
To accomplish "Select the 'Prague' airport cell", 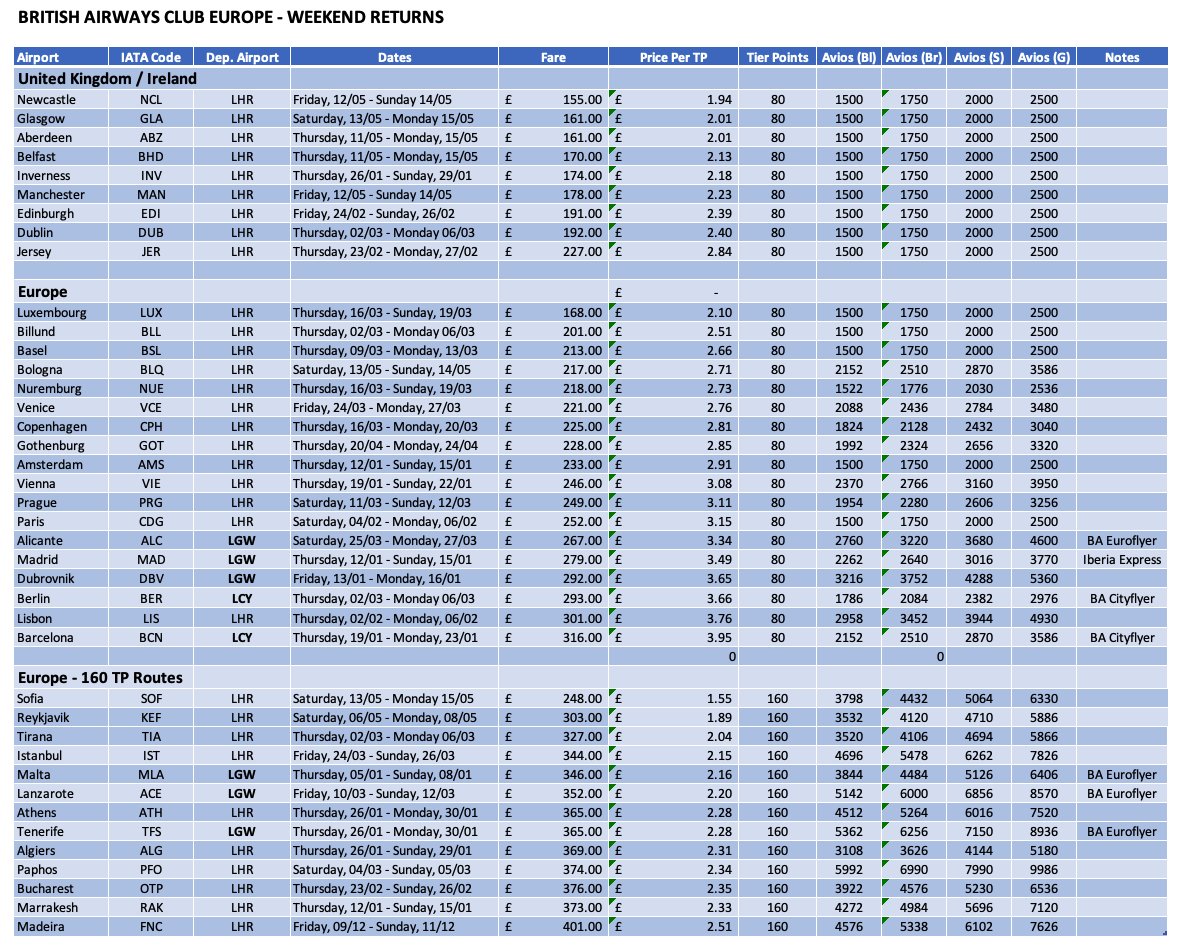I will [61, 502].
